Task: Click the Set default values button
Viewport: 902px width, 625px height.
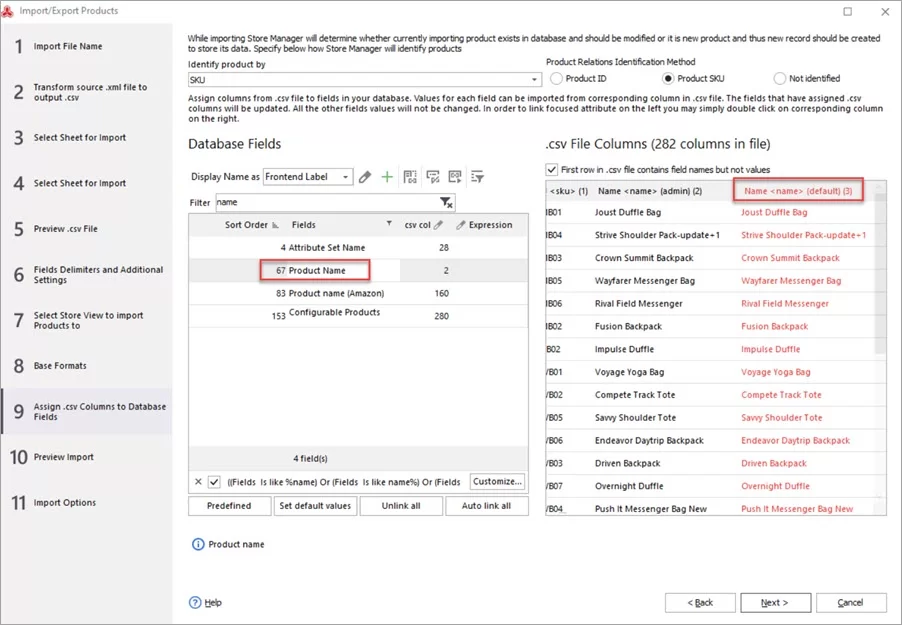Action: [315, 506]
